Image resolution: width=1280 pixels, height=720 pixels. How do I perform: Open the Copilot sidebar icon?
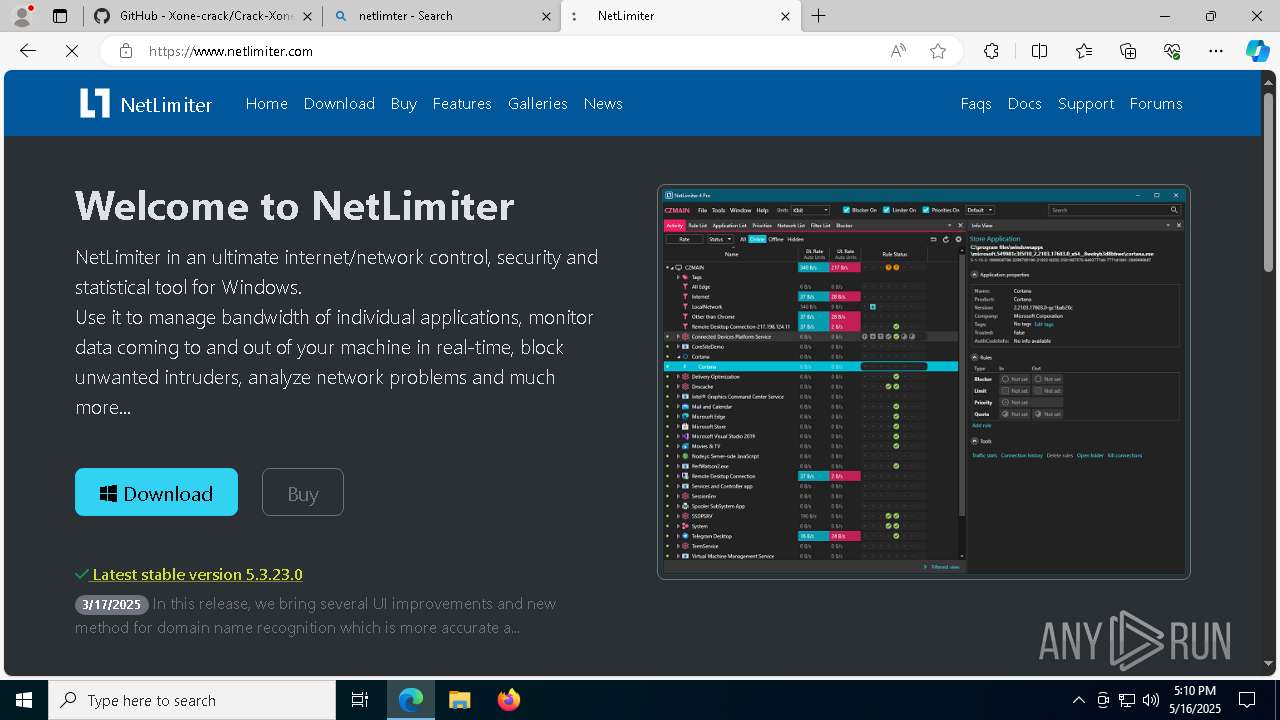(1257, 51)
